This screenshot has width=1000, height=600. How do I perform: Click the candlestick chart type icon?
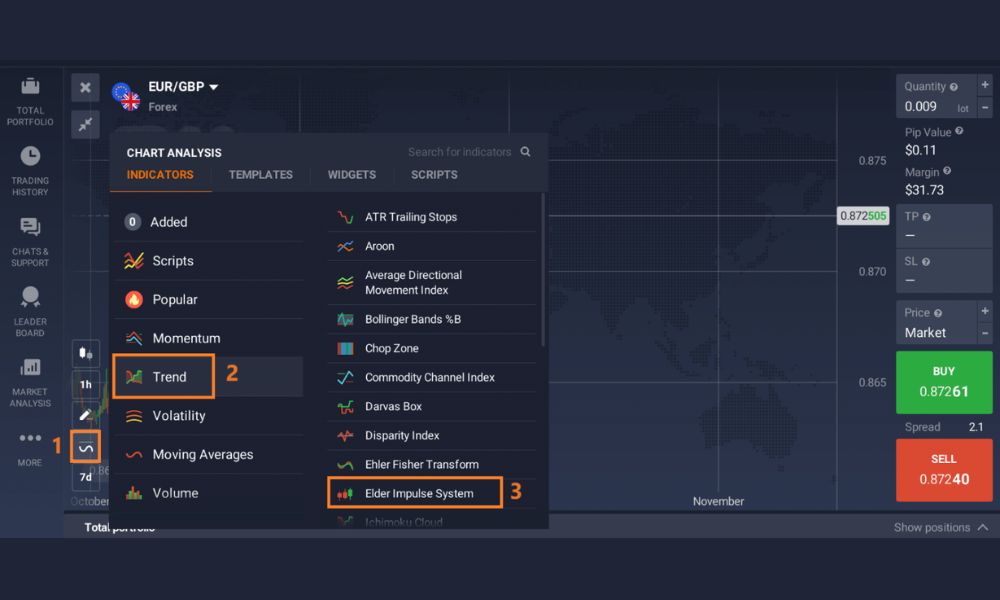point(86,353)
